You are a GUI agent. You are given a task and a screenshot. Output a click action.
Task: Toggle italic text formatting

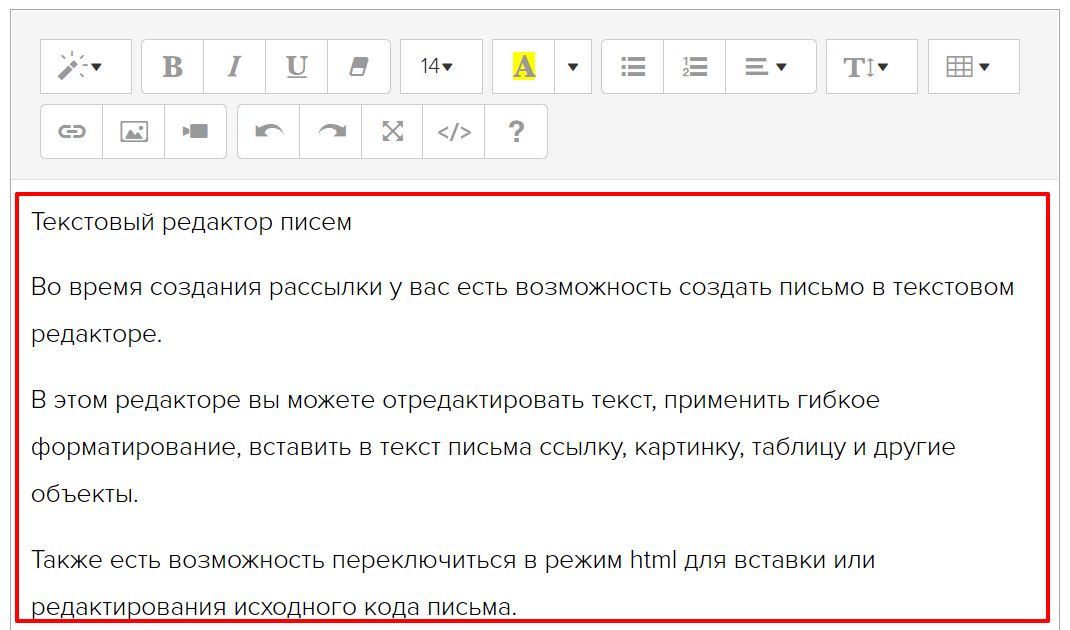(x=235, y=67)
